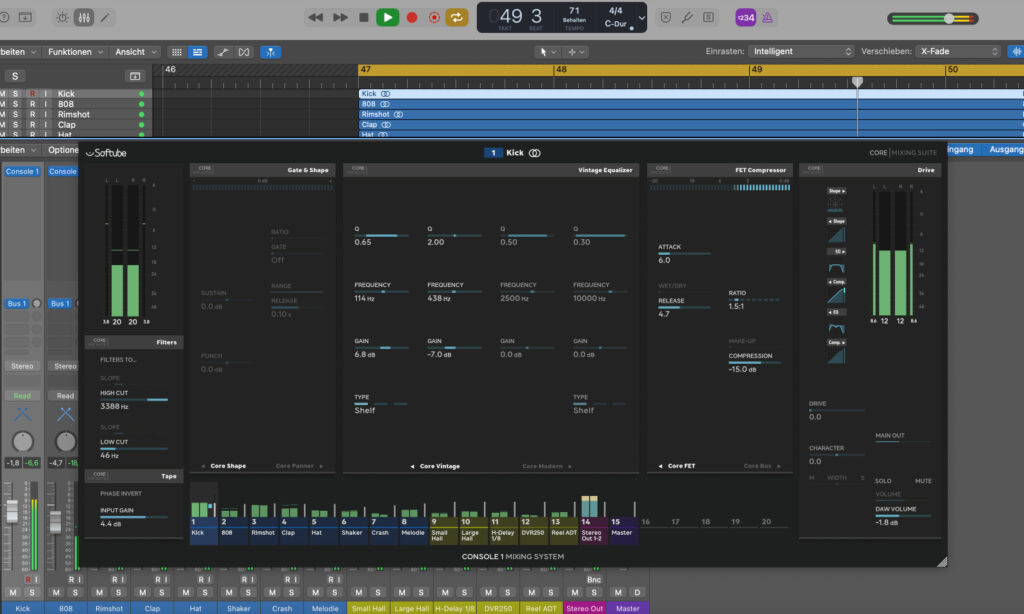Screen dimensions: 1024x614
Task: Click the stereo link icon beside Kick title
Action: pyautogui.click(x=534, y=153)
